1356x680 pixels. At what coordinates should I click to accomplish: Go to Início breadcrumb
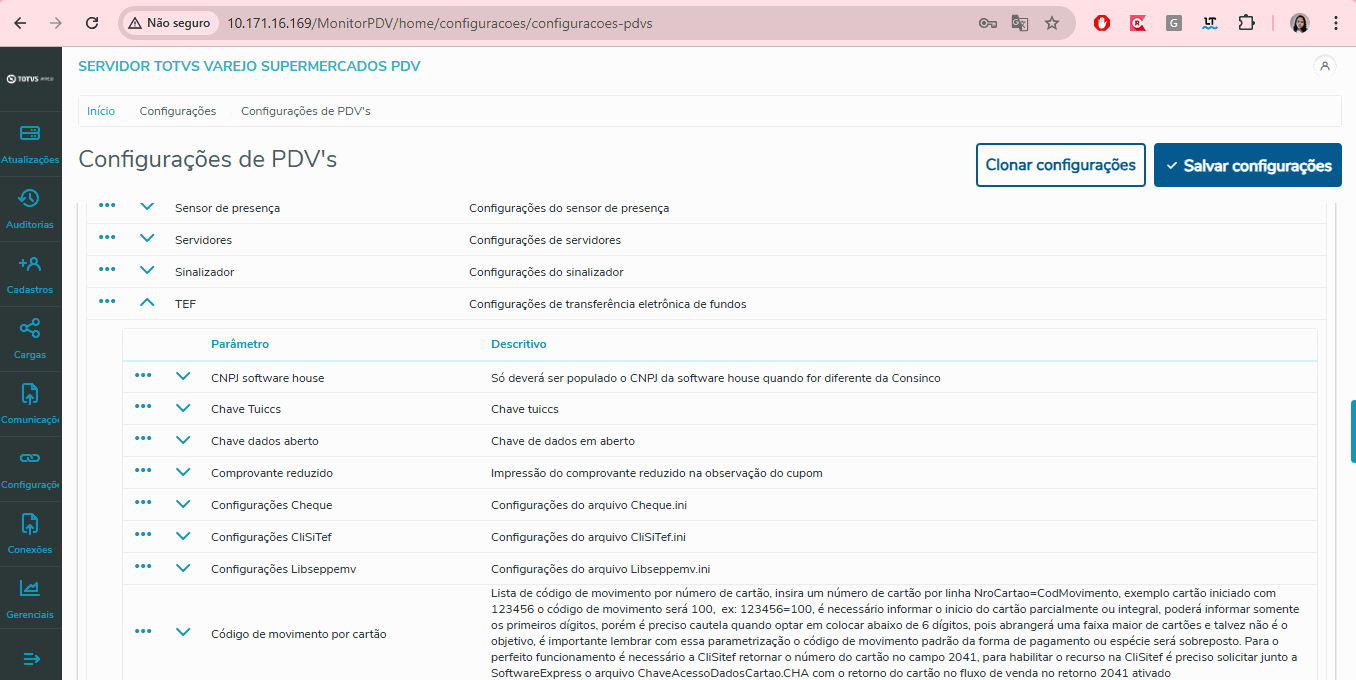[x=101, y=111]
